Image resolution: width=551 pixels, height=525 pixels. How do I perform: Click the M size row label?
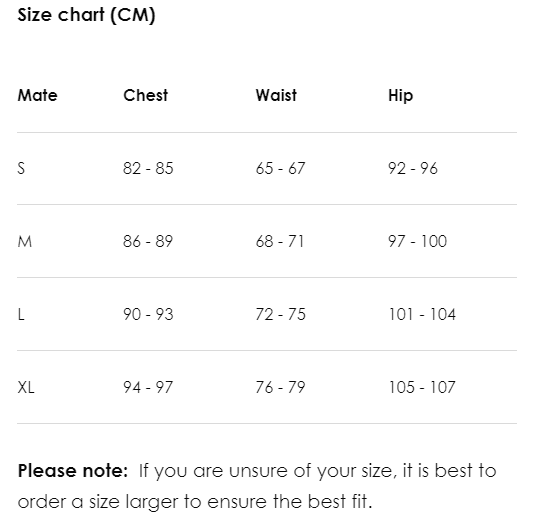pos(25,241)
